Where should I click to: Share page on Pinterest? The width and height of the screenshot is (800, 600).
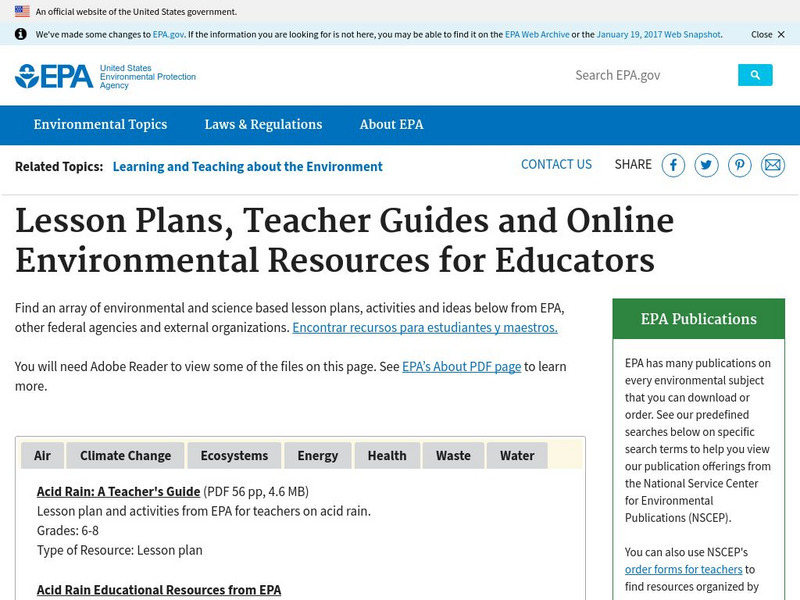tap(740, 165)
